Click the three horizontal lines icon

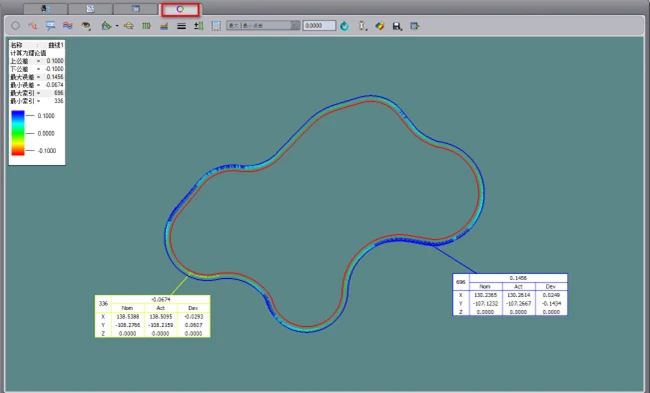pyautogui.click(x=181, y=26)
